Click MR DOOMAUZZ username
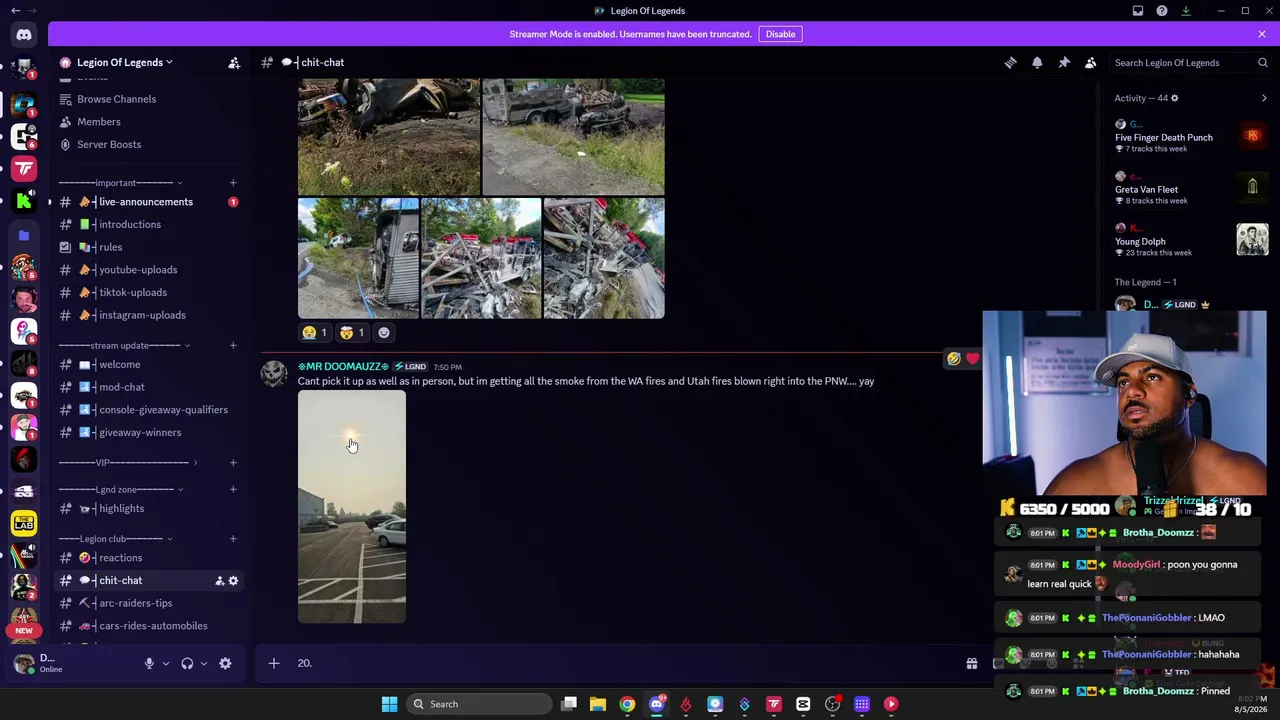Screen dimensions: 1280x720 pyautogui.click(x=343, y=367)
